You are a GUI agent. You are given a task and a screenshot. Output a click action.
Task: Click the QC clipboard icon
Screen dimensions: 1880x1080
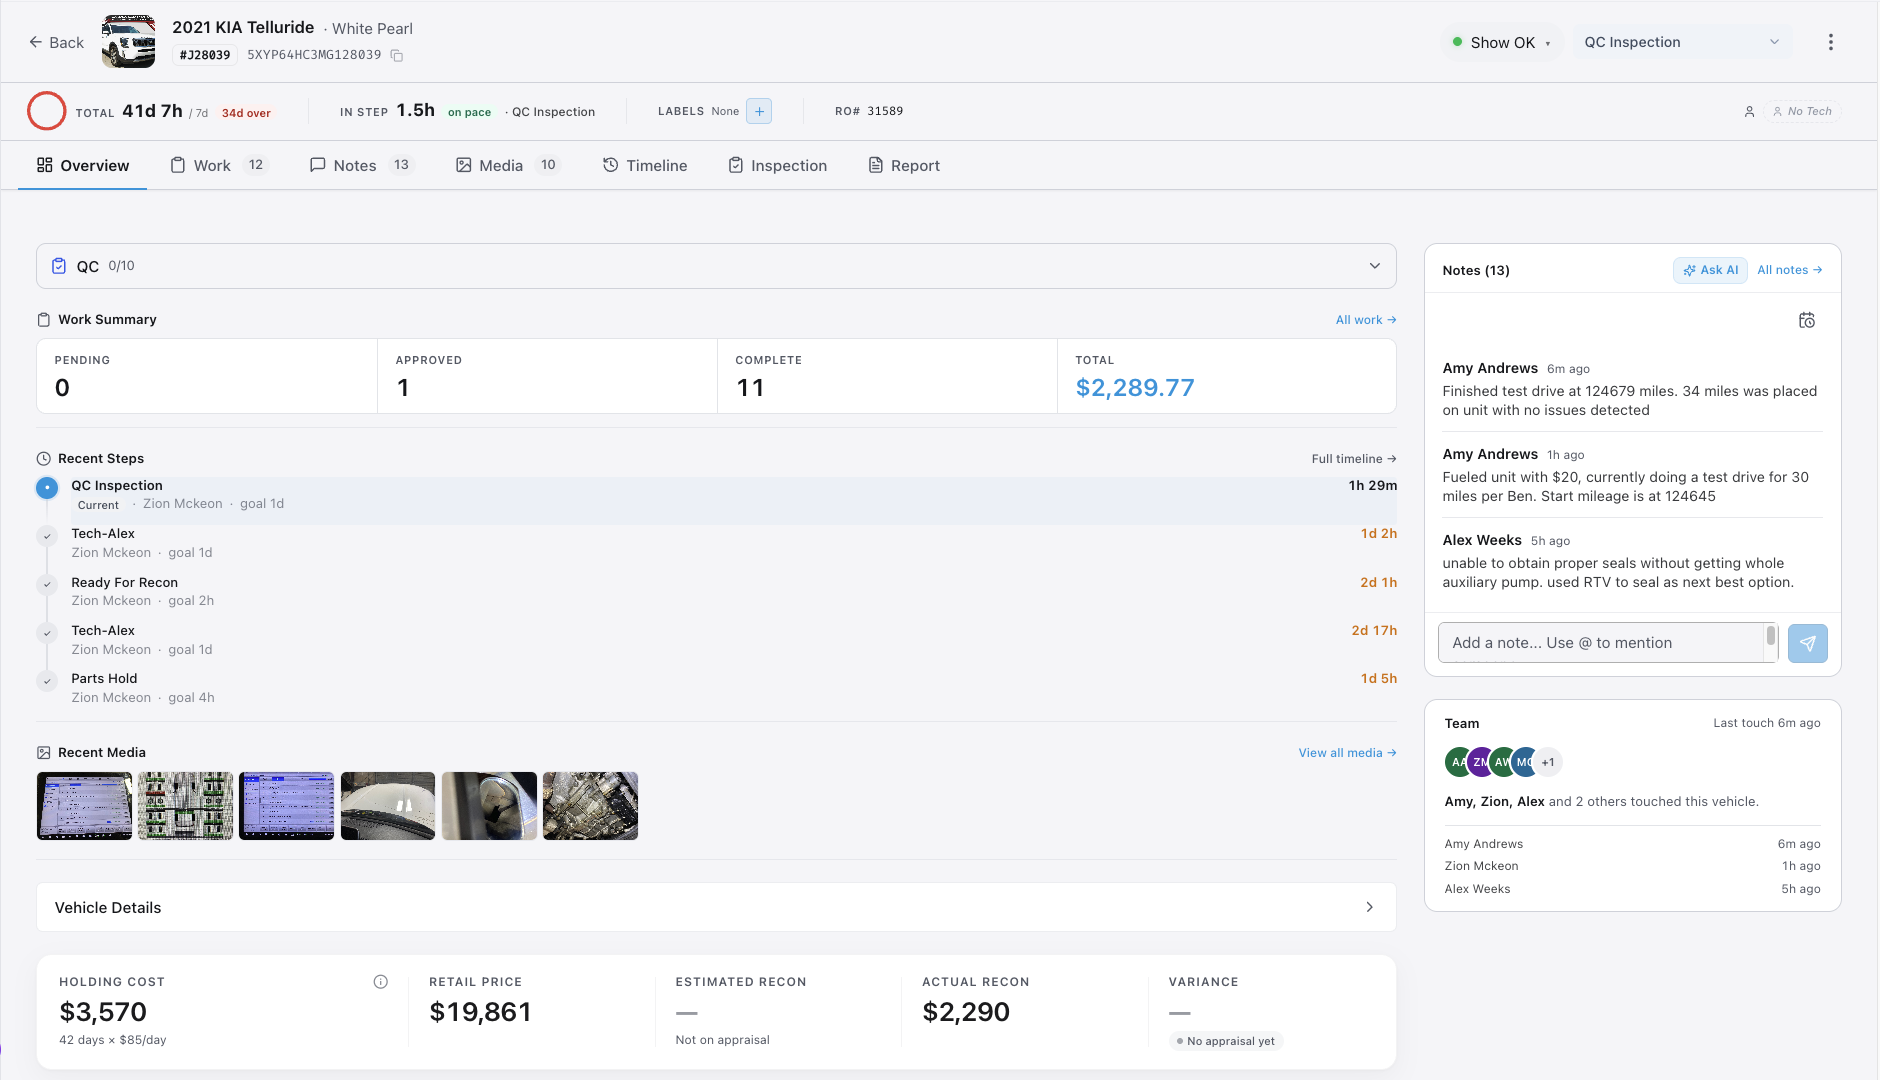click(x=59, y=266)
